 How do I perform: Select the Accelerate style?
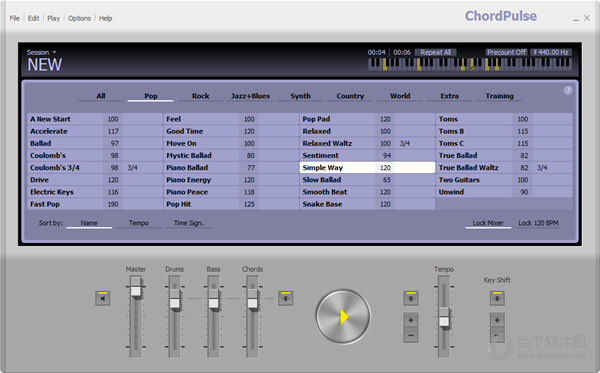[x=95, y=131]
